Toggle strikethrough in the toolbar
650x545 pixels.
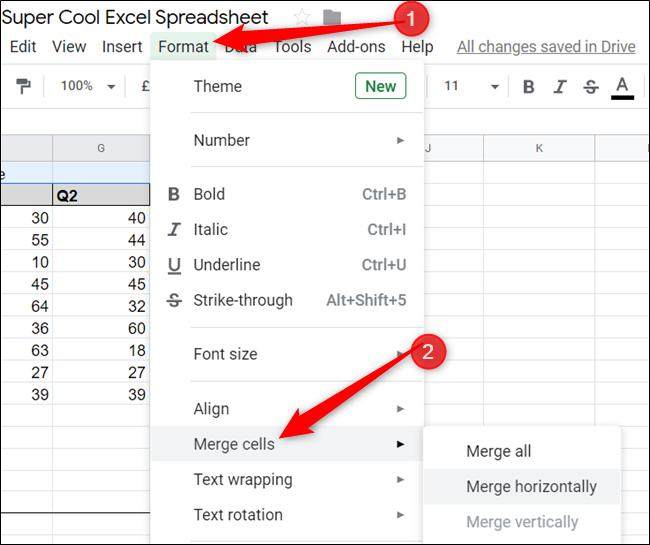(x=591, y=87)
